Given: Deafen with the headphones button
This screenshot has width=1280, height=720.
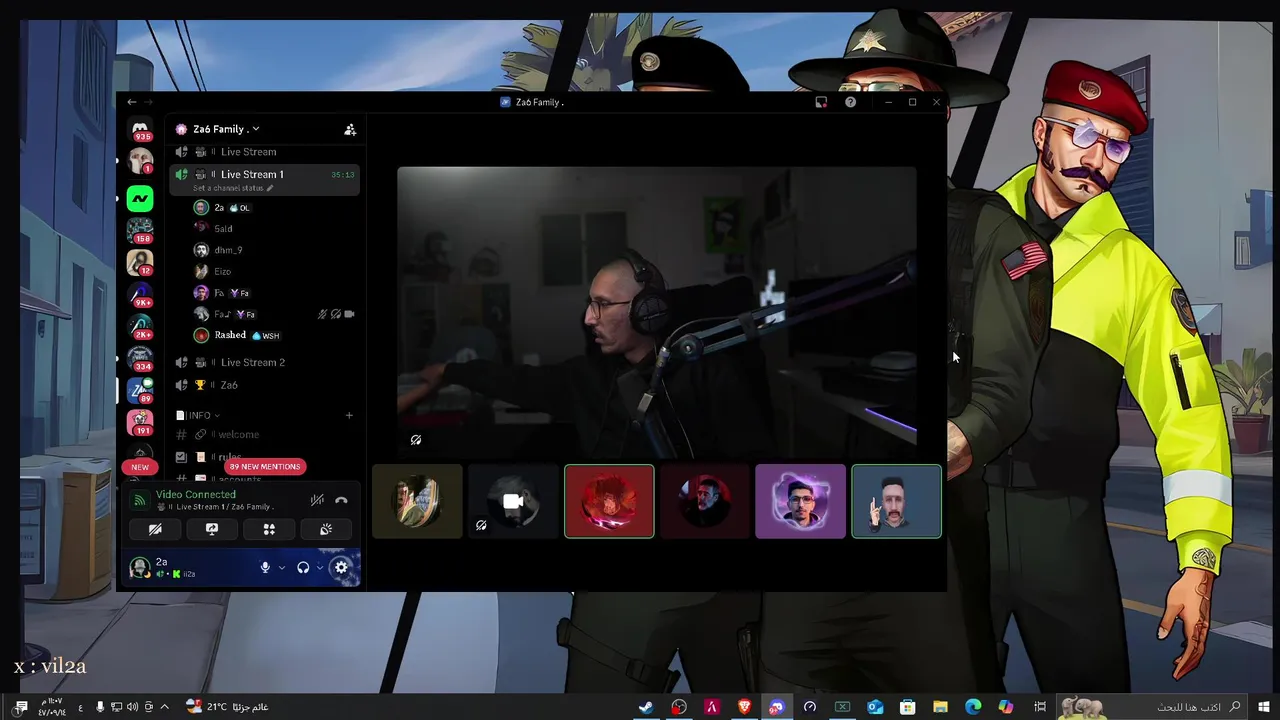Looking at the screenshot, I should [303, 568].
